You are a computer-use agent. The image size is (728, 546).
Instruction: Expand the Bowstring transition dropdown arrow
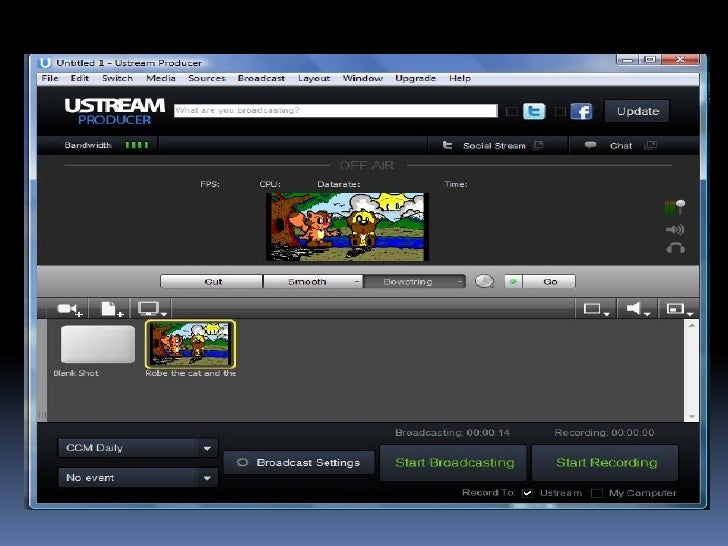coord(459,281)
